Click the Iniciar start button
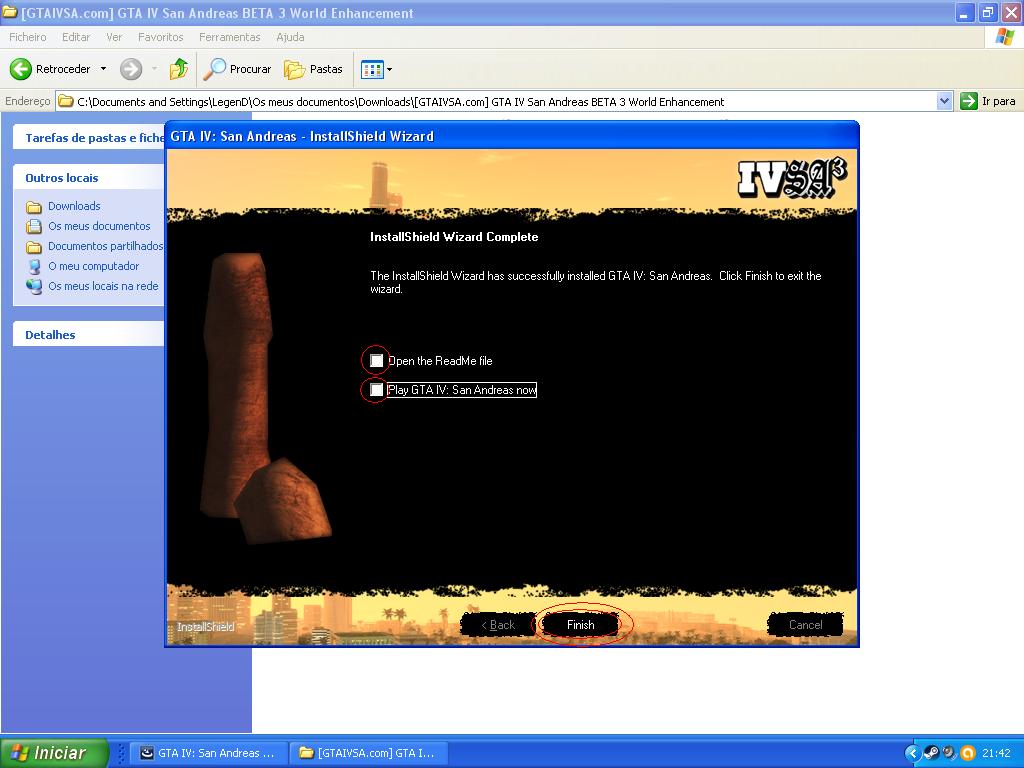 [54, 753]
